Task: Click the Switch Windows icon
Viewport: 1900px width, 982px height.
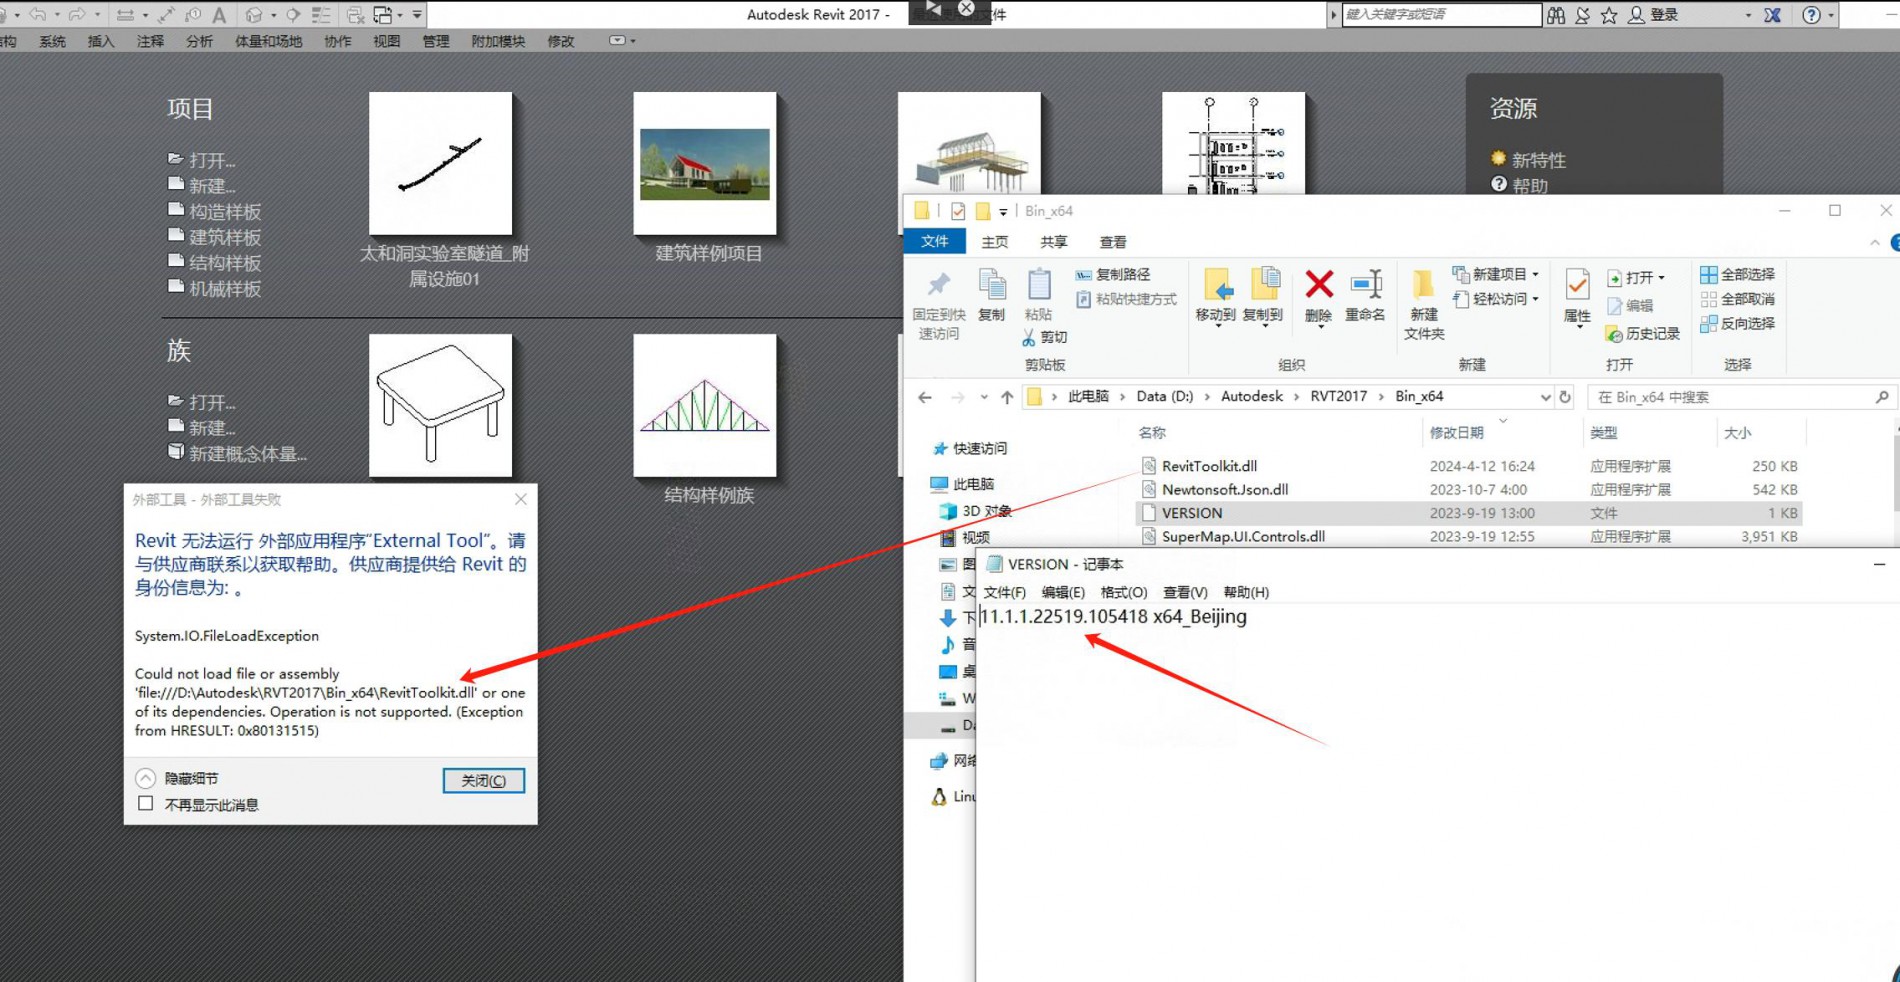Action: (x=383, y=14)
